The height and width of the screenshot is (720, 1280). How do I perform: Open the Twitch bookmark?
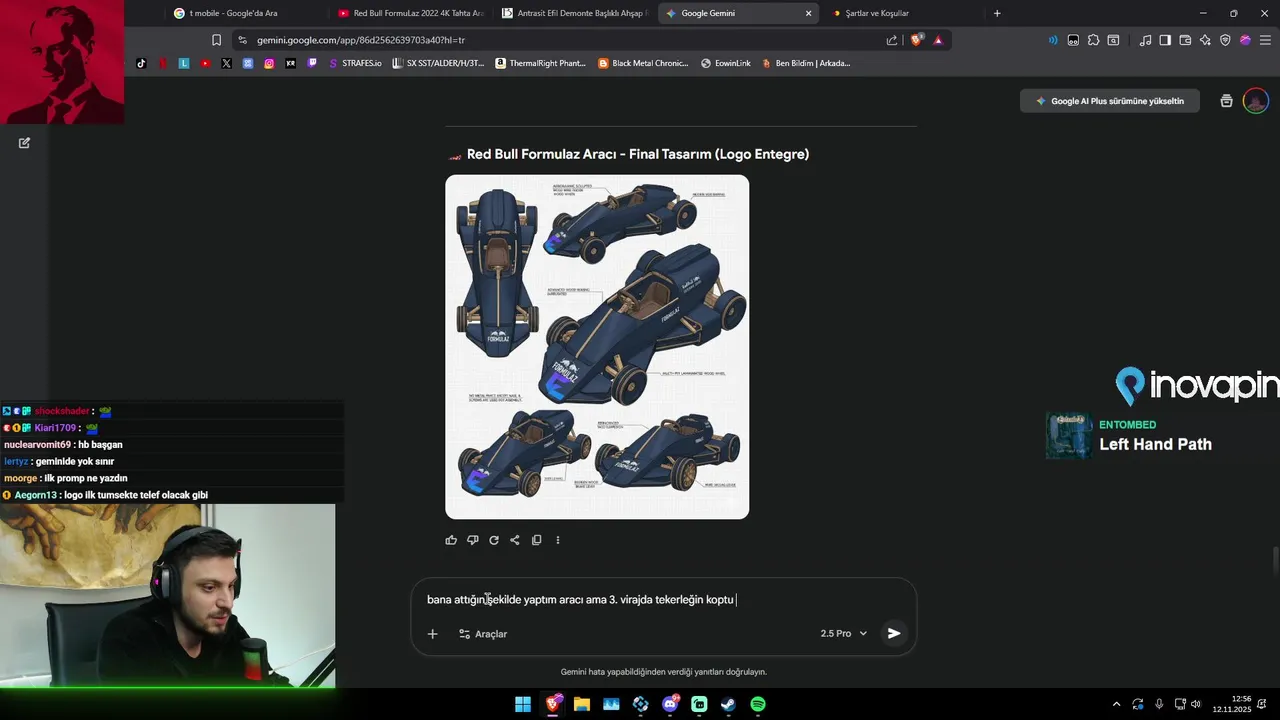(x=312, y=63)
